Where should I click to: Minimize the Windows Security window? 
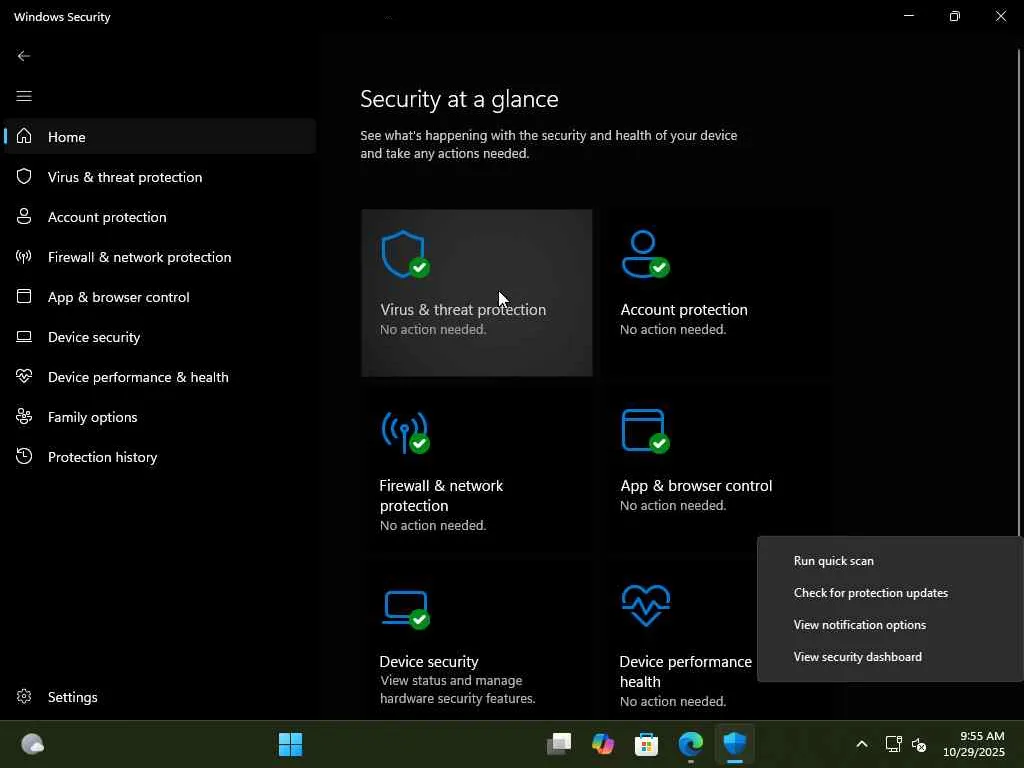[908, 16]
